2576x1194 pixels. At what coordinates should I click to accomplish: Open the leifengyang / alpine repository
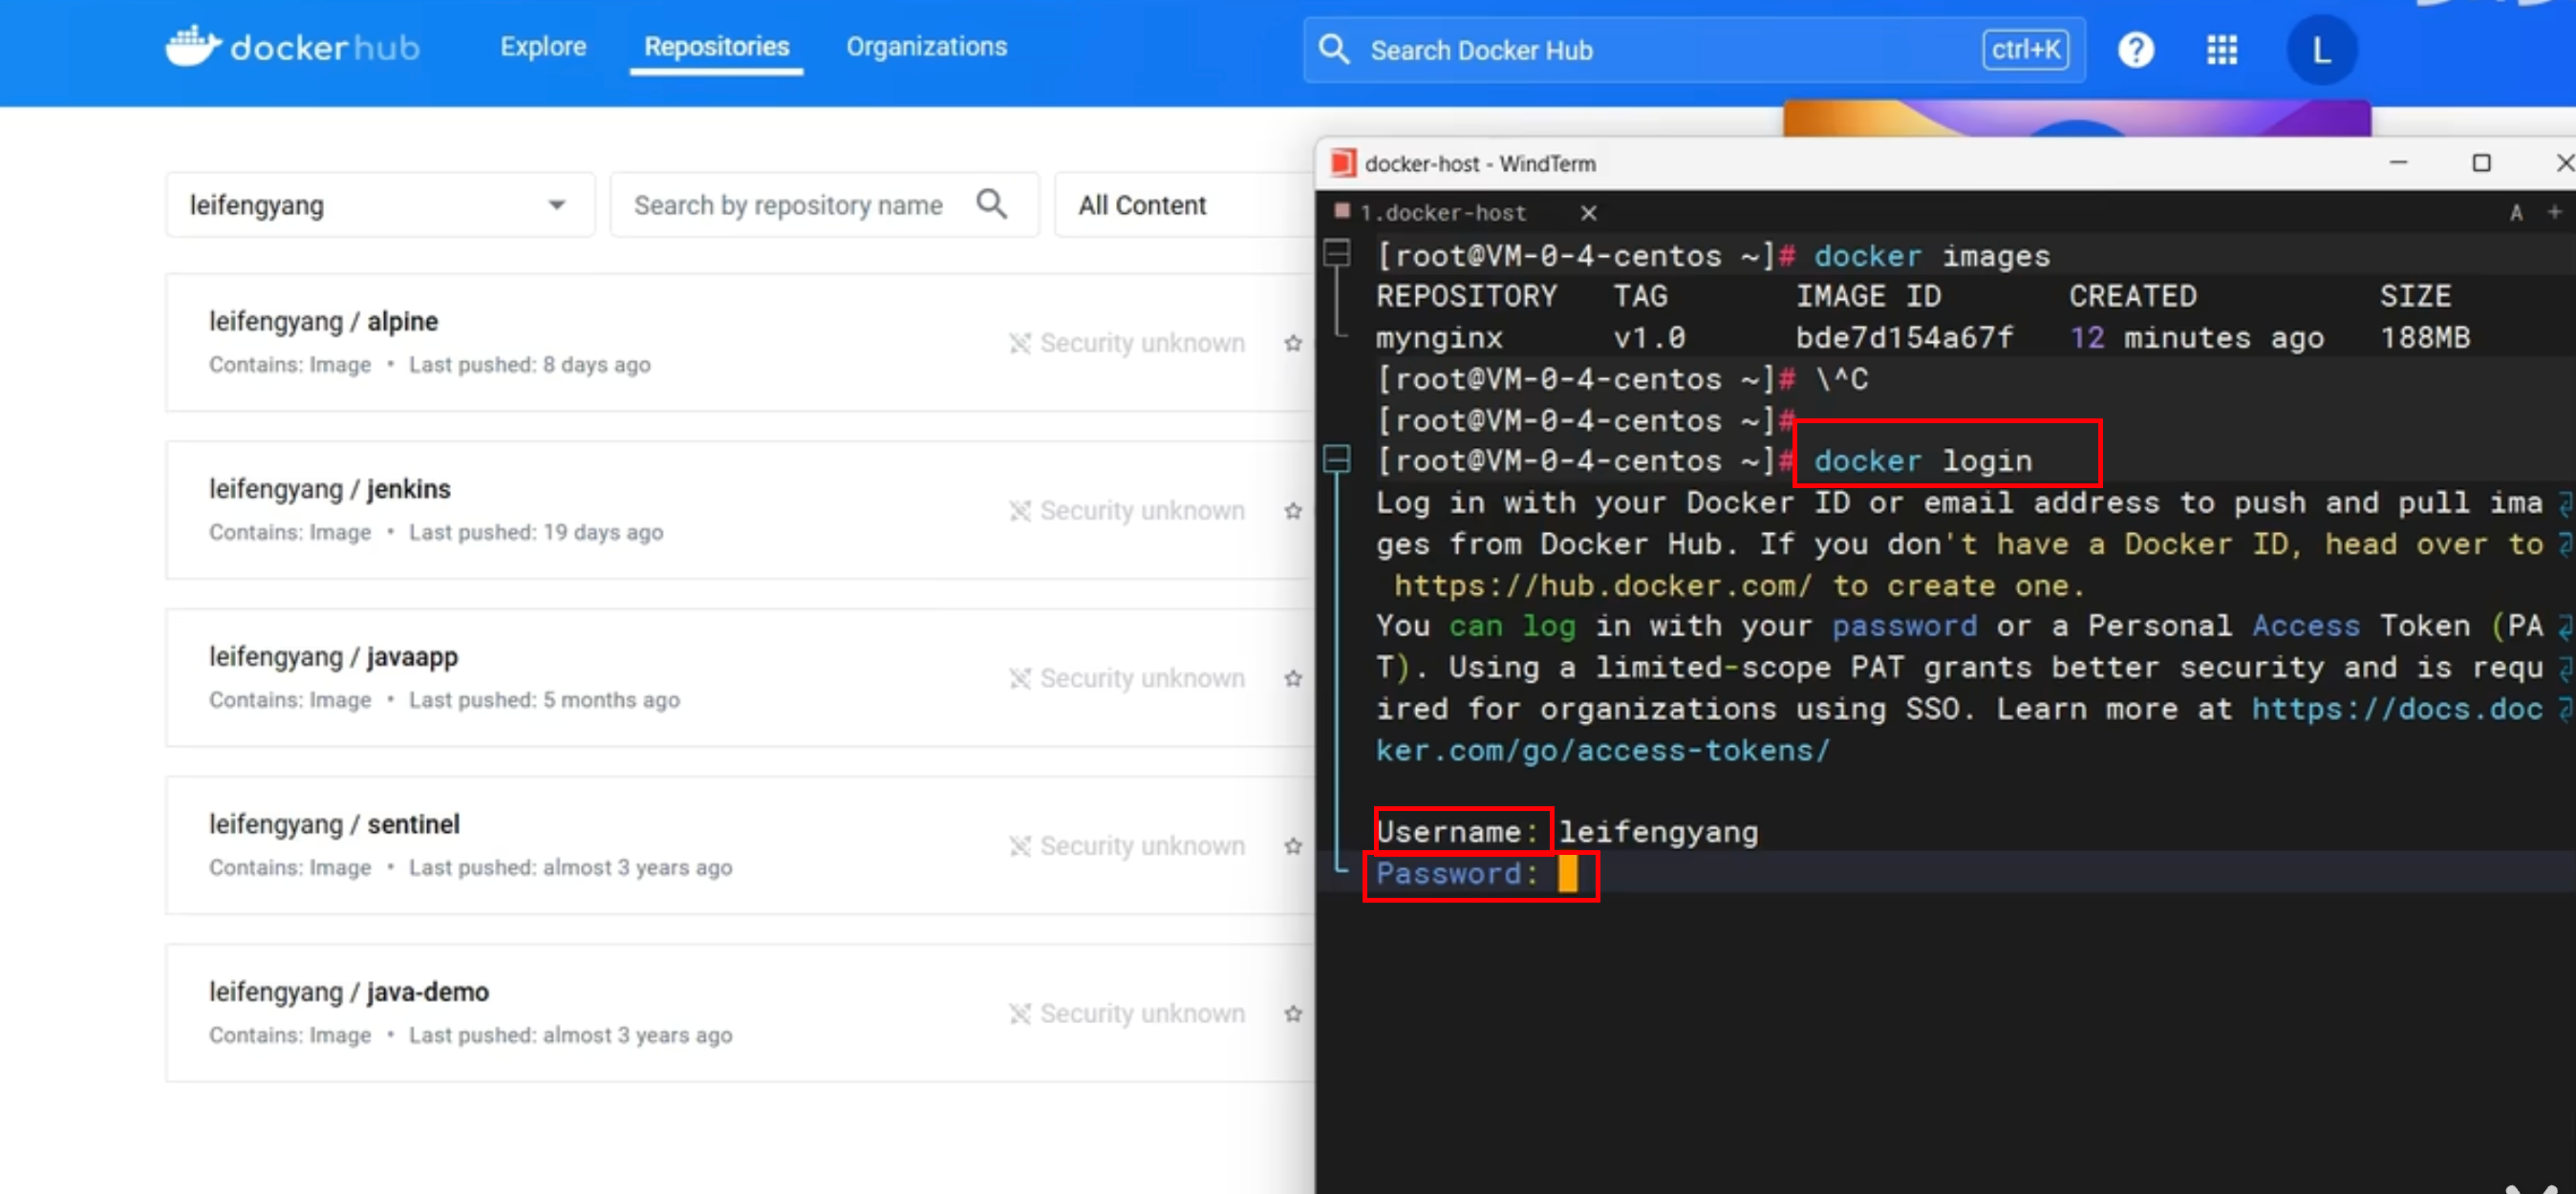[x=323, y=321]
